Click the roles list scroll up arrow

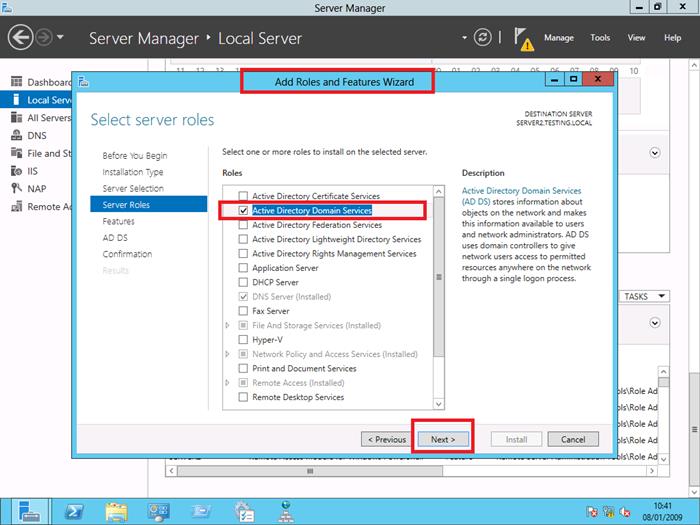[x=438, y=192]
